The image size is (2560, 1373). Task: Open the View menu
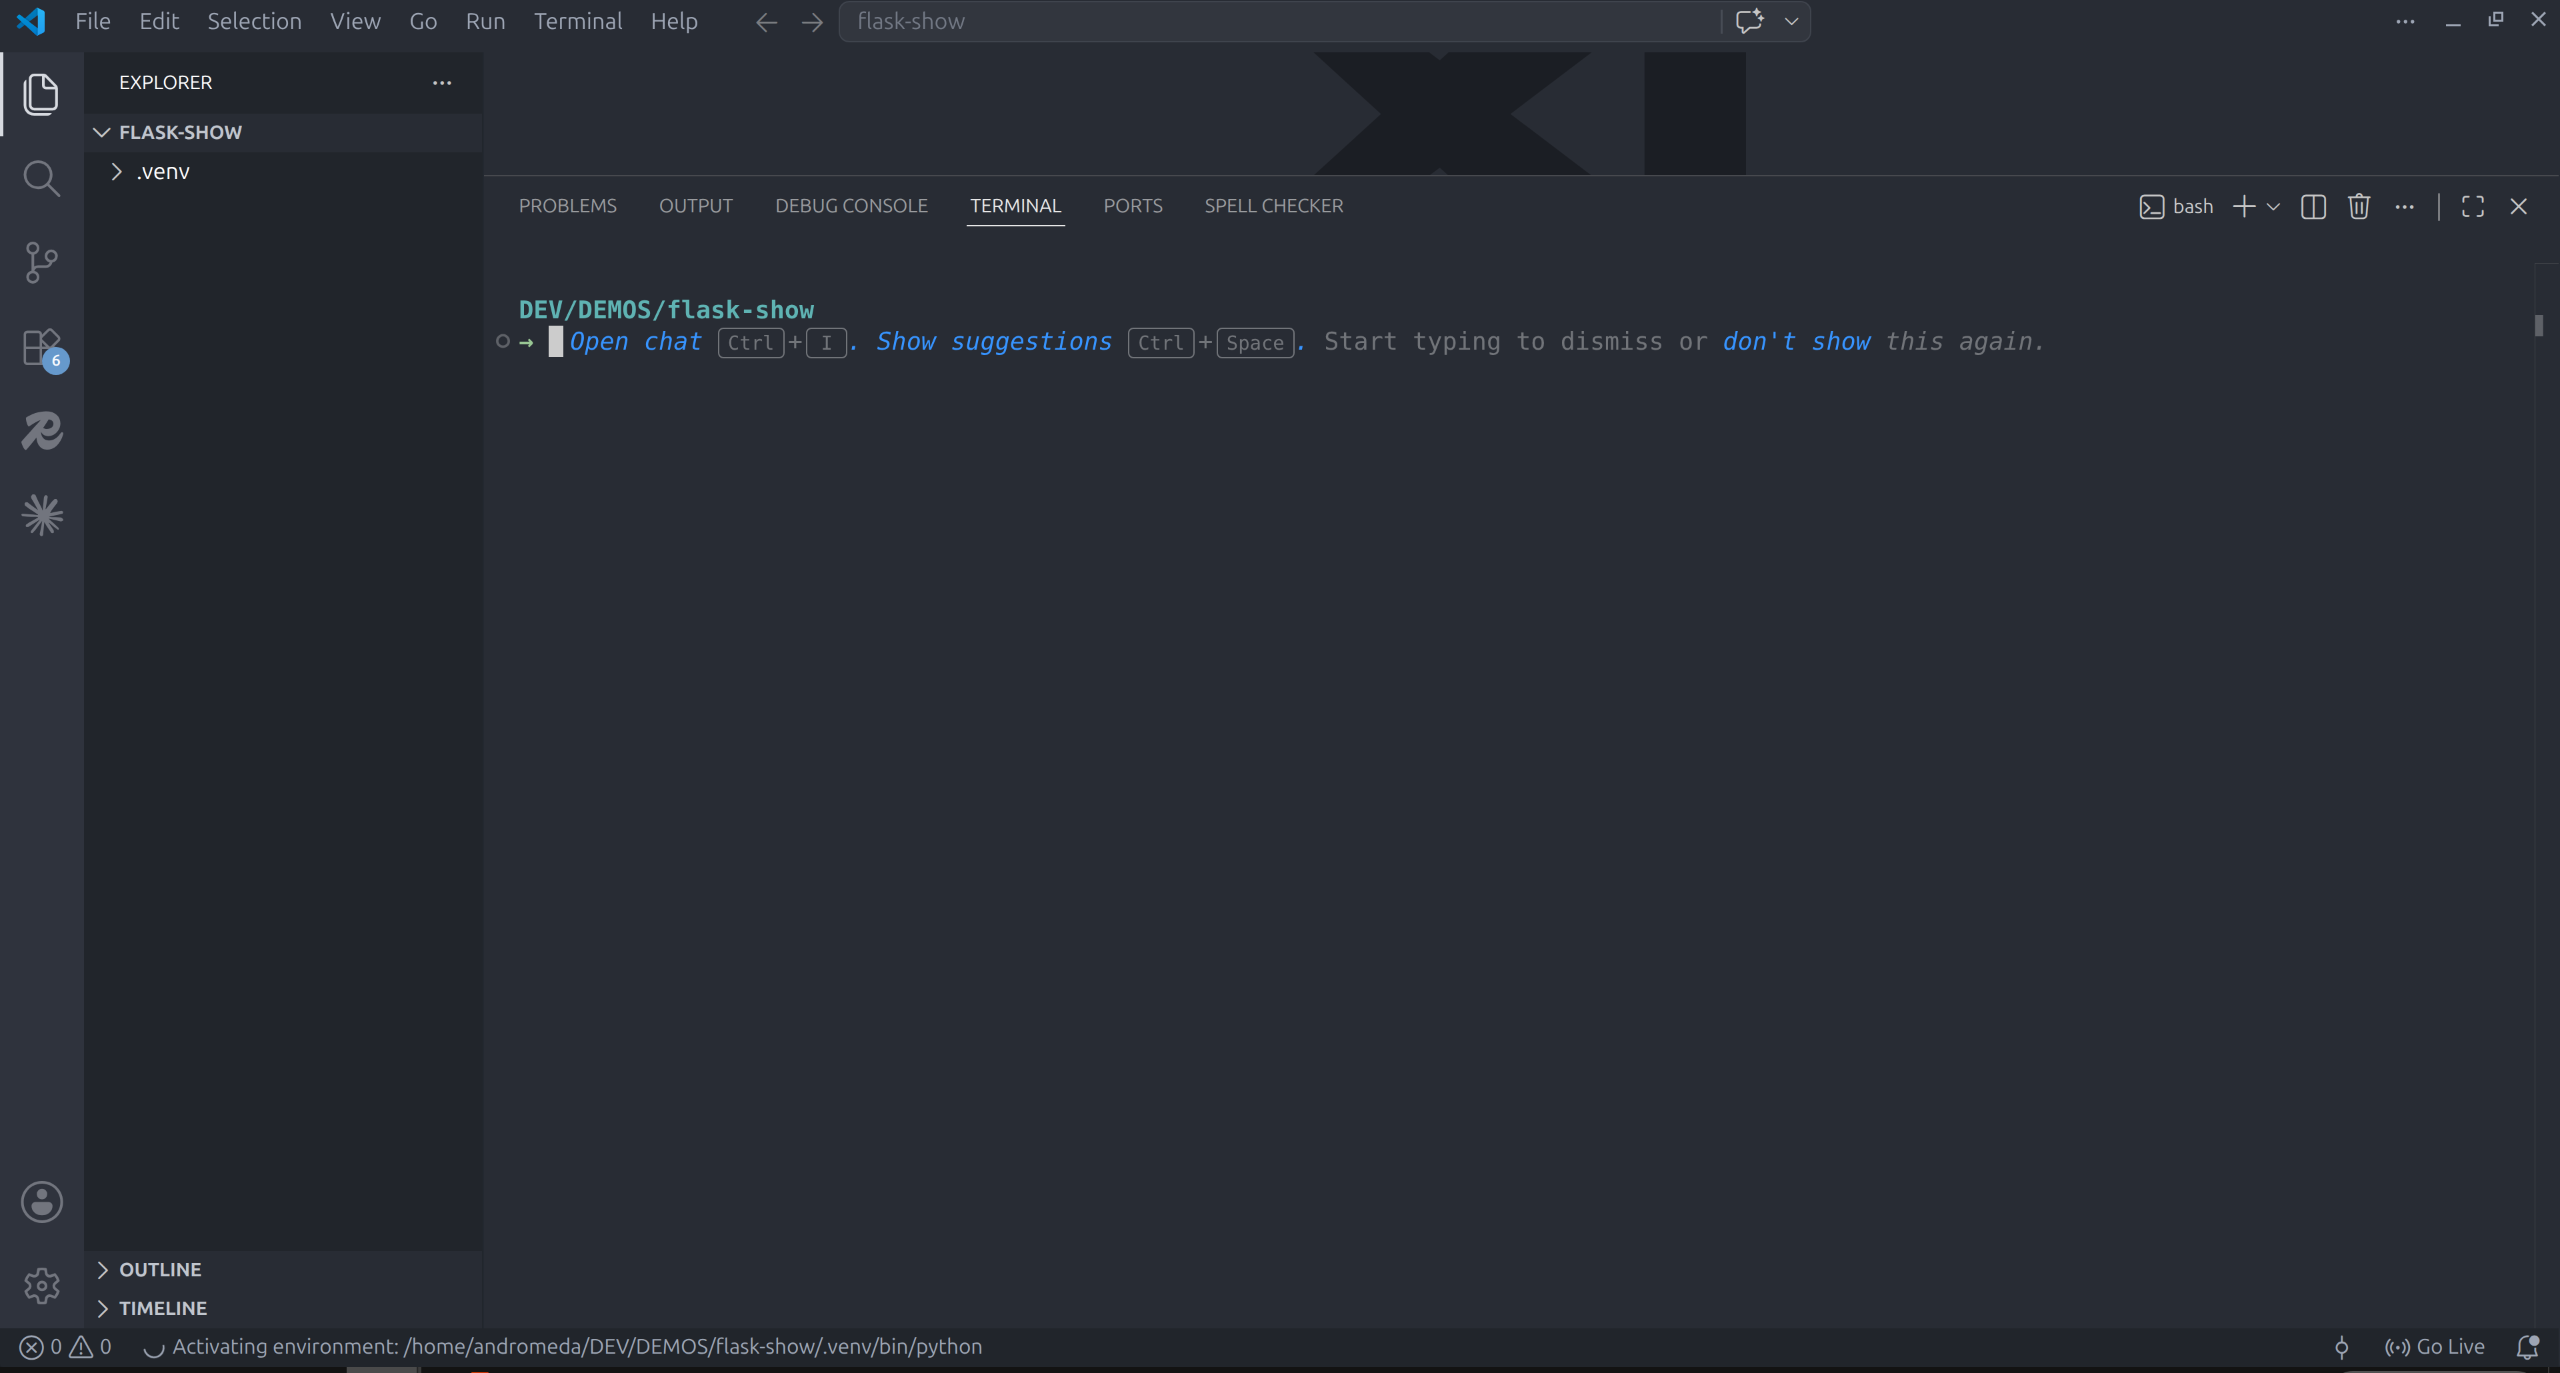click(x=355, y=21)
